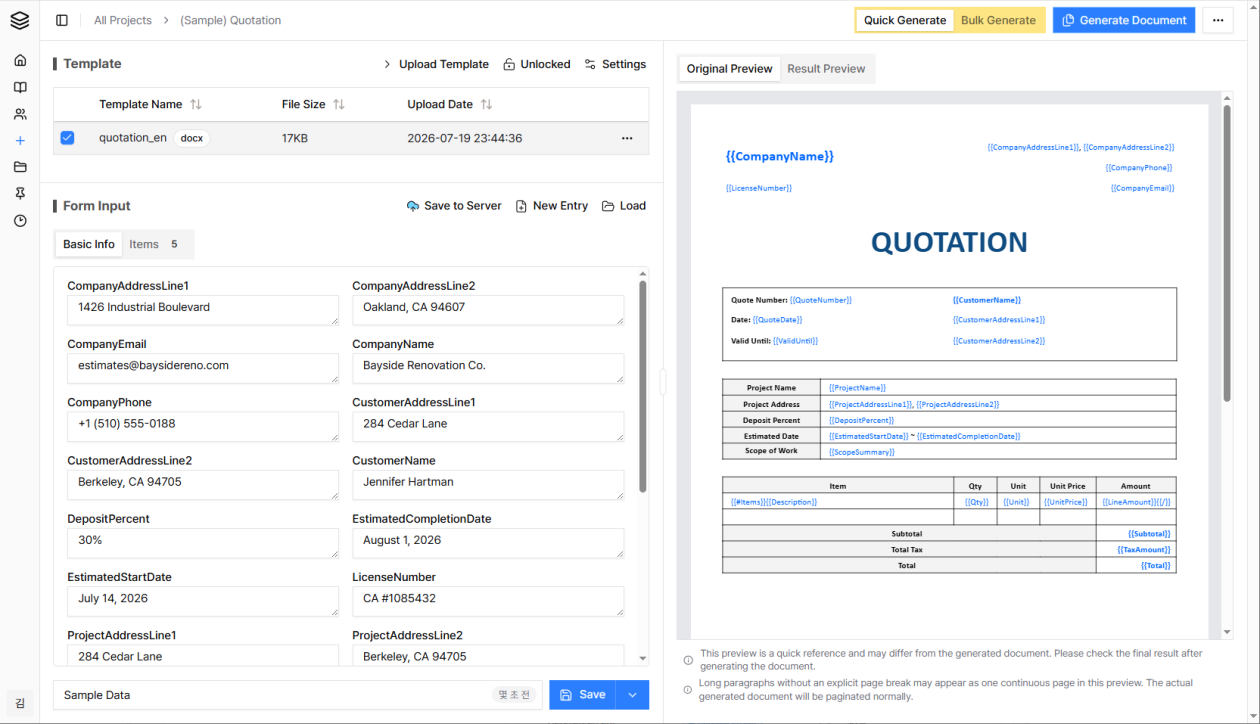Click Upload Template
This screenshot has height=724, width=1260.
436,64
